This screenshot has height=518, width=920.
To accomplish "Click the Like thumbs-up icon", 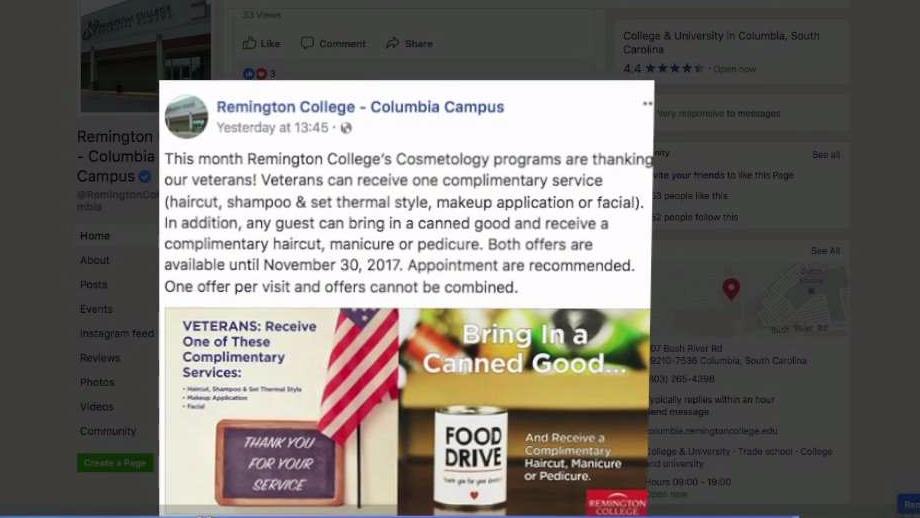I will [x=249, y=43].
